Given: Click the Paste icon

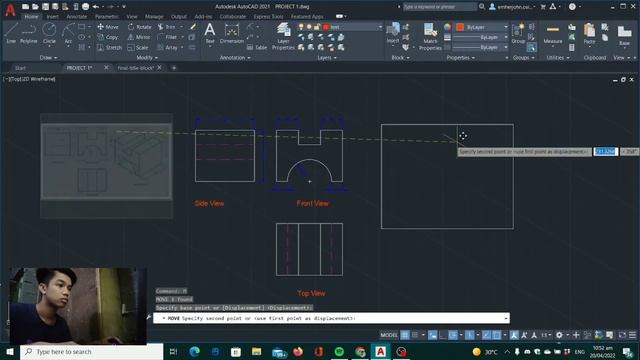Looking at the screenshot, I should point(589,33).
